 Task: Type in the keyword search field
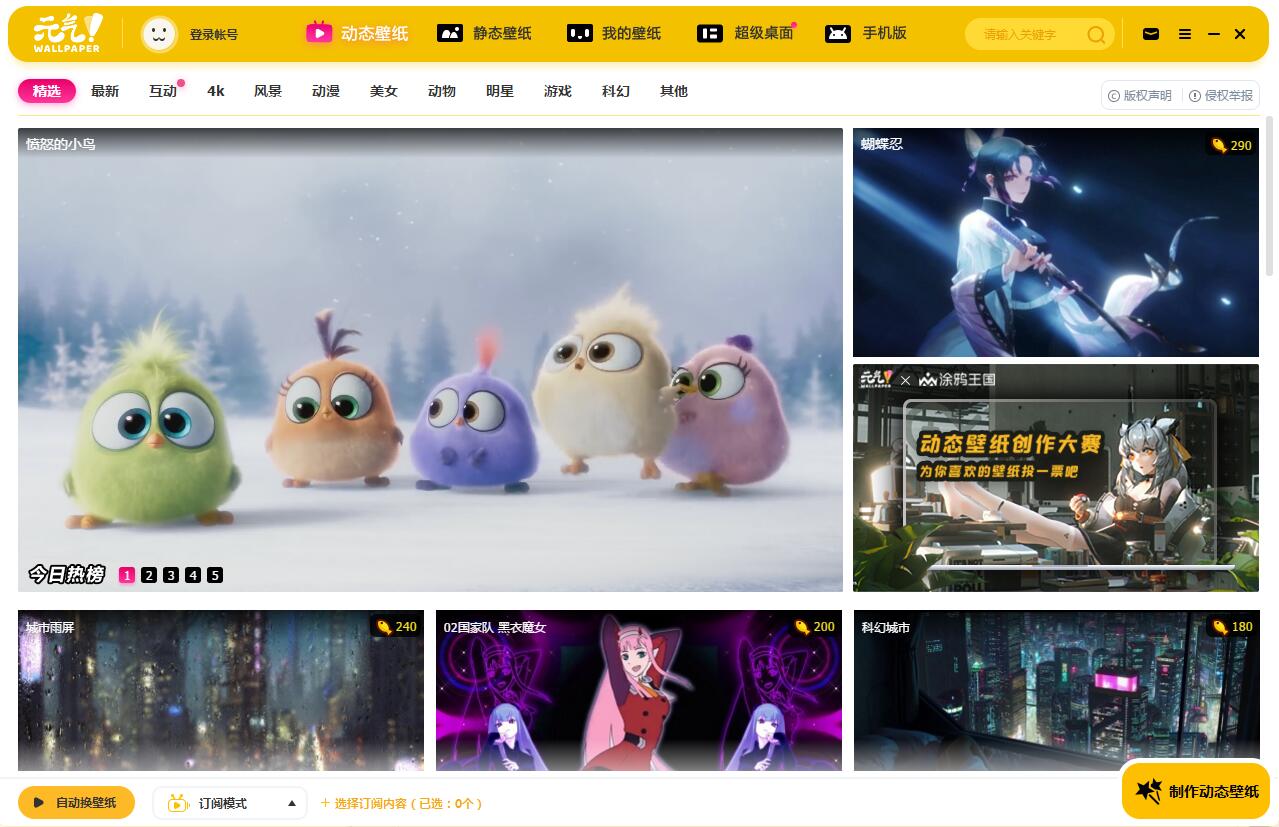click(1028, 35)
